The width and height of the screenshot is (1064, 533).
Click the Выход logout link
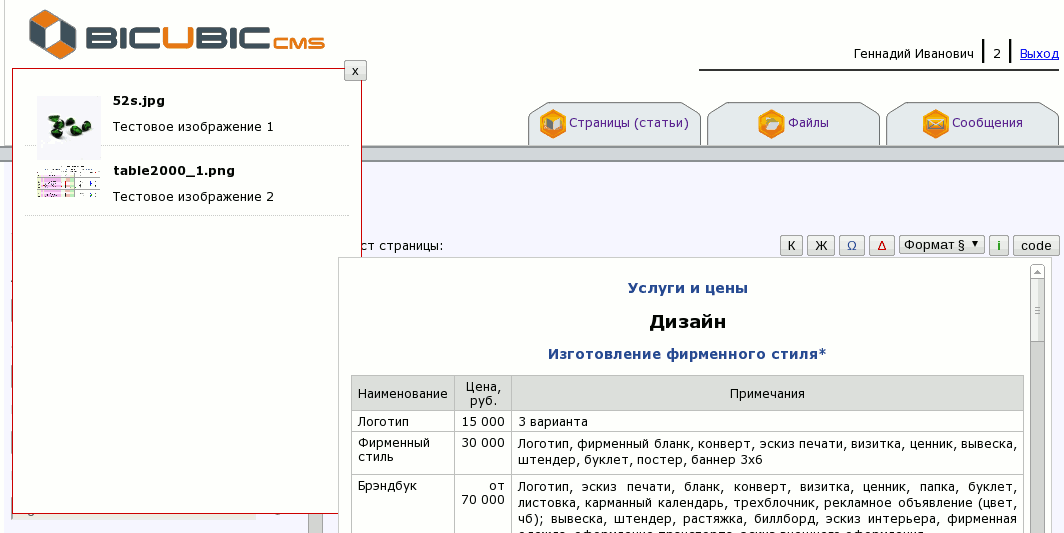pos(1039,54)
